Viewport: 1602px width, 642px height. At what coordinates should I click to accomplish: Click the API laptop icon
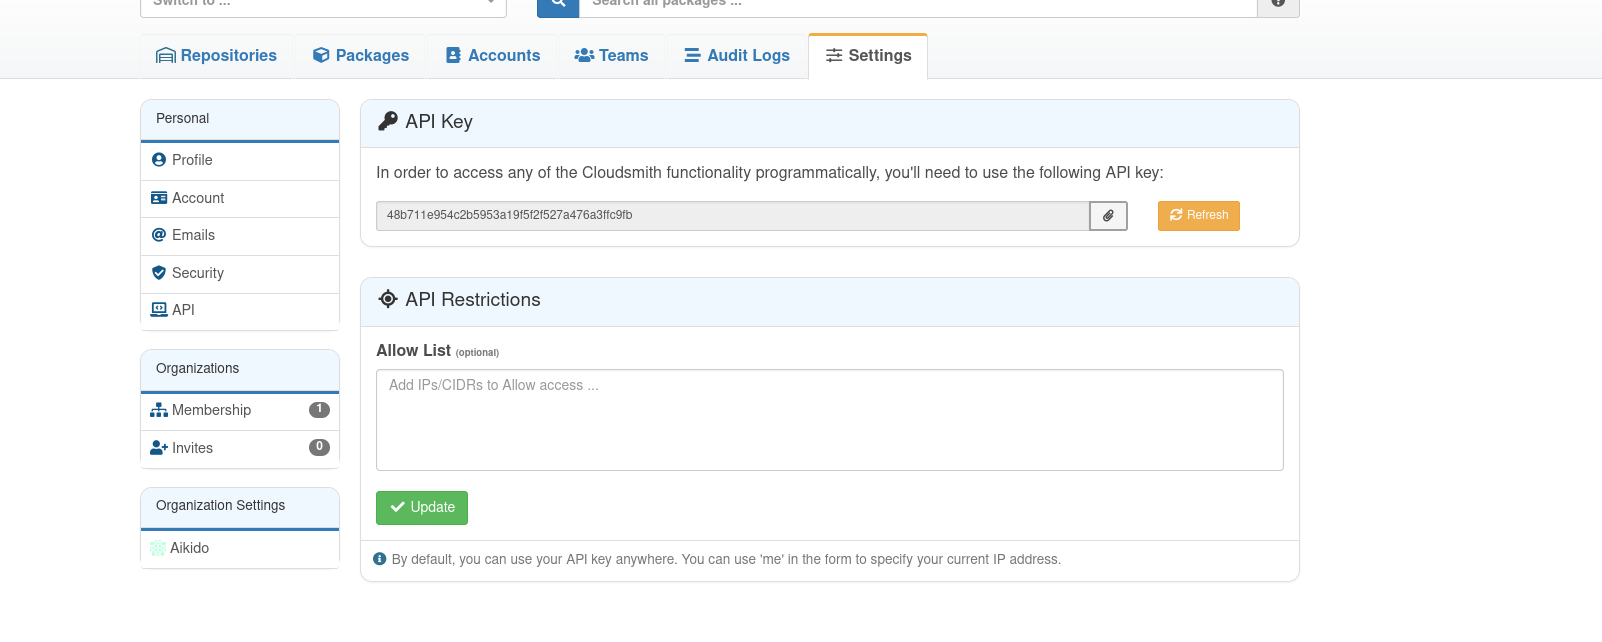tap(159, 310)
